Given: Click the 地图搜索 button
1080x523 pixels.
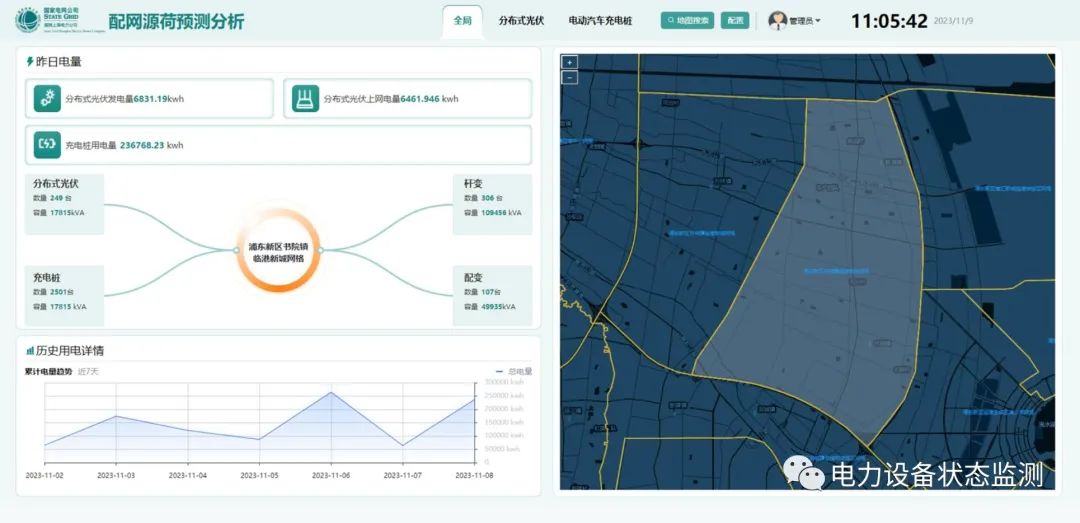Looking at the screenshot, I should (687, 20).
